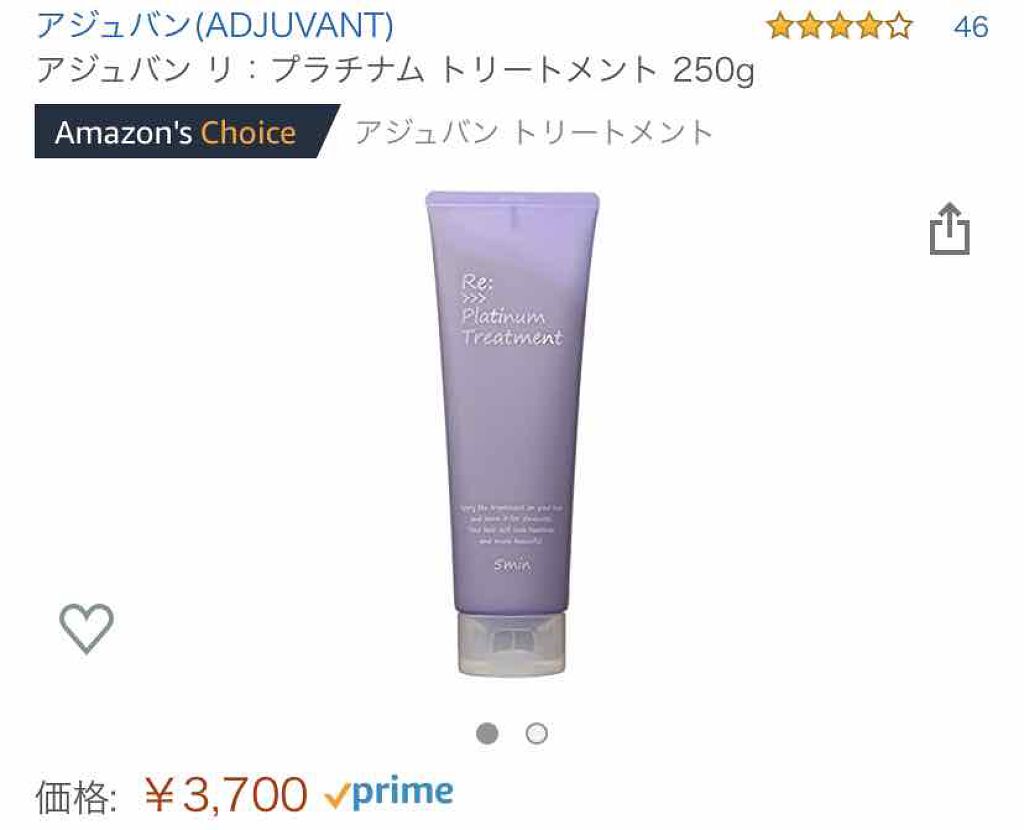Image resolution: width=1024 pixels, height=830 pixels.
Task: Tap the empty fifth rating star
Action: pyautogui.click(x=899, y=27)
